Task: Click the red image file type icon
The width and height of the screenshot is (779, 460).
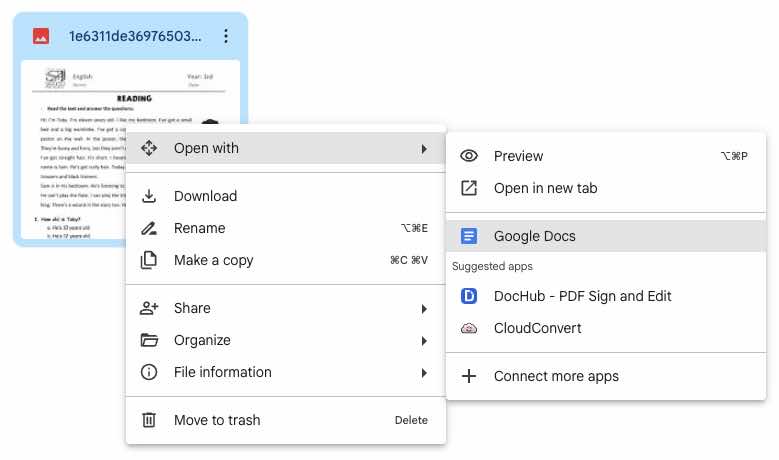Action: point(41,36)
